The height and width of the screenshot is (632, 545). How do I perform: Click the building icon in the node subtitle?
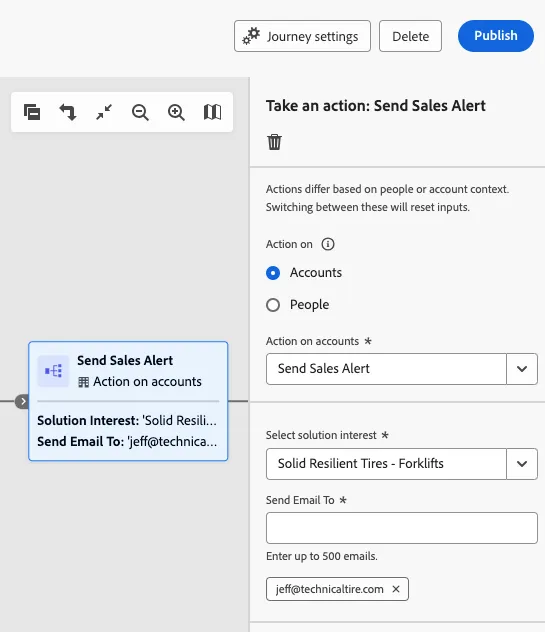point(83,382)
